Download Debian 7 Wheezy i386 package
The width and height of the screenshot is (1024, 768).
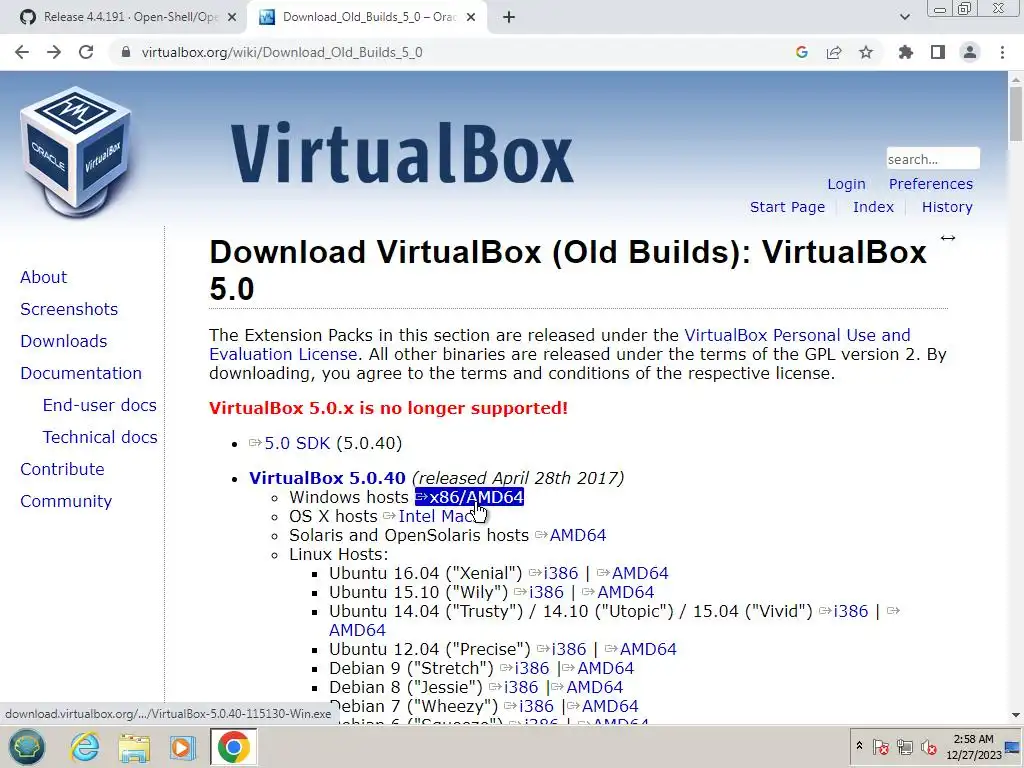(537, 706)
